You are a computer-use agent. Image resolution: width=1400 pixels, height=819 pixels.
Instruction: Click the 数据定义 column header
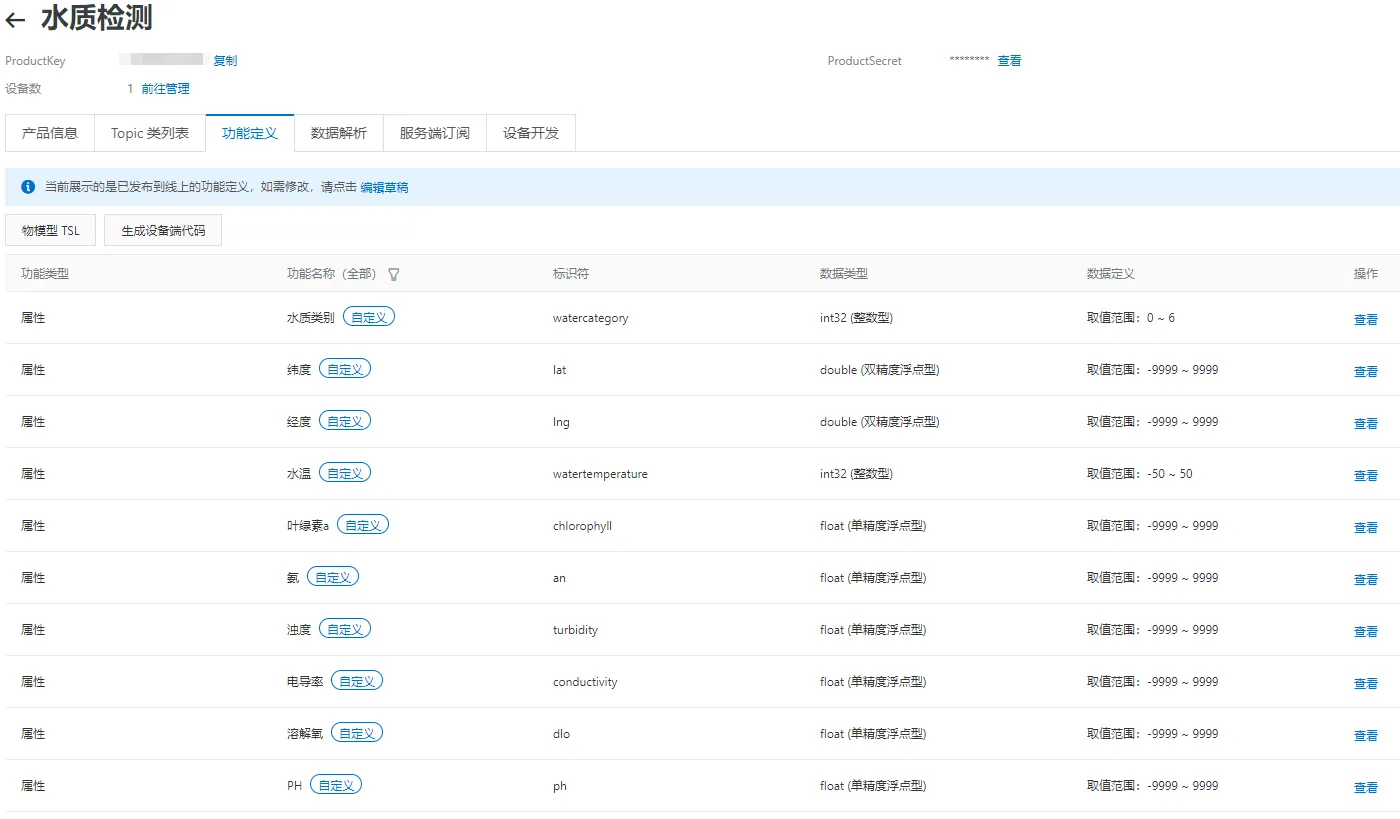pyautogui.click(x=1111, y=274)
